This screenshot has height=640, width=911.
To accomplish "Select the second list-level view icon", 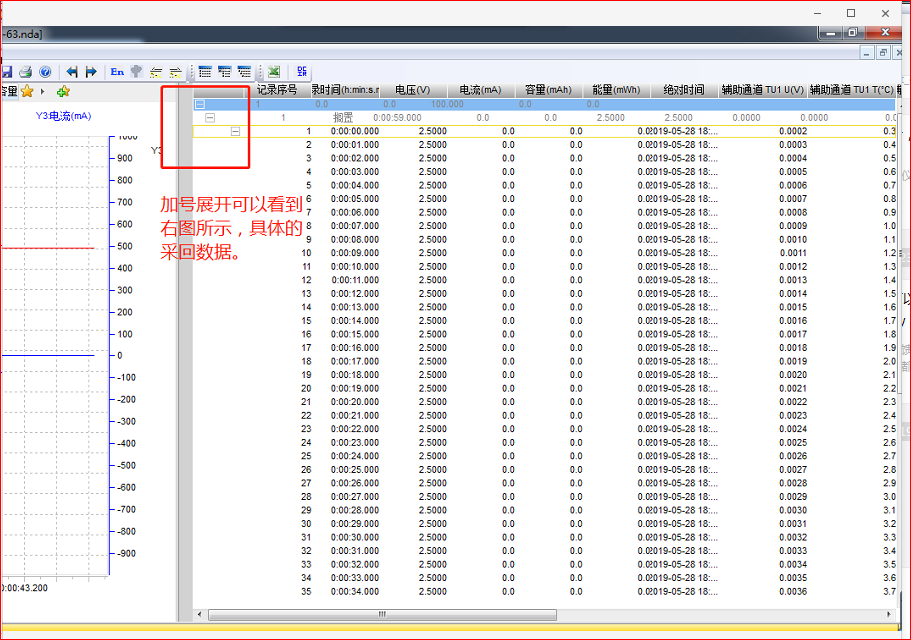I will click(x=225, y=71).
